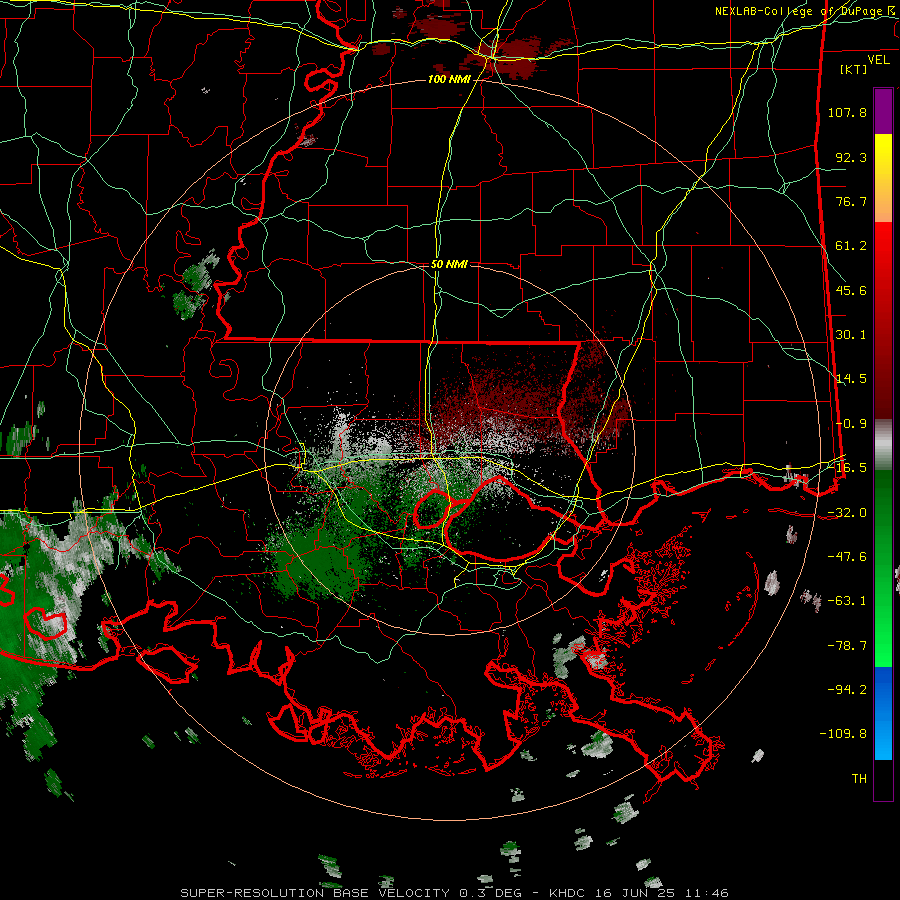Screen dimensions: 900x900
Task: Click the TH label on the legend
Action: pos(859,779)
